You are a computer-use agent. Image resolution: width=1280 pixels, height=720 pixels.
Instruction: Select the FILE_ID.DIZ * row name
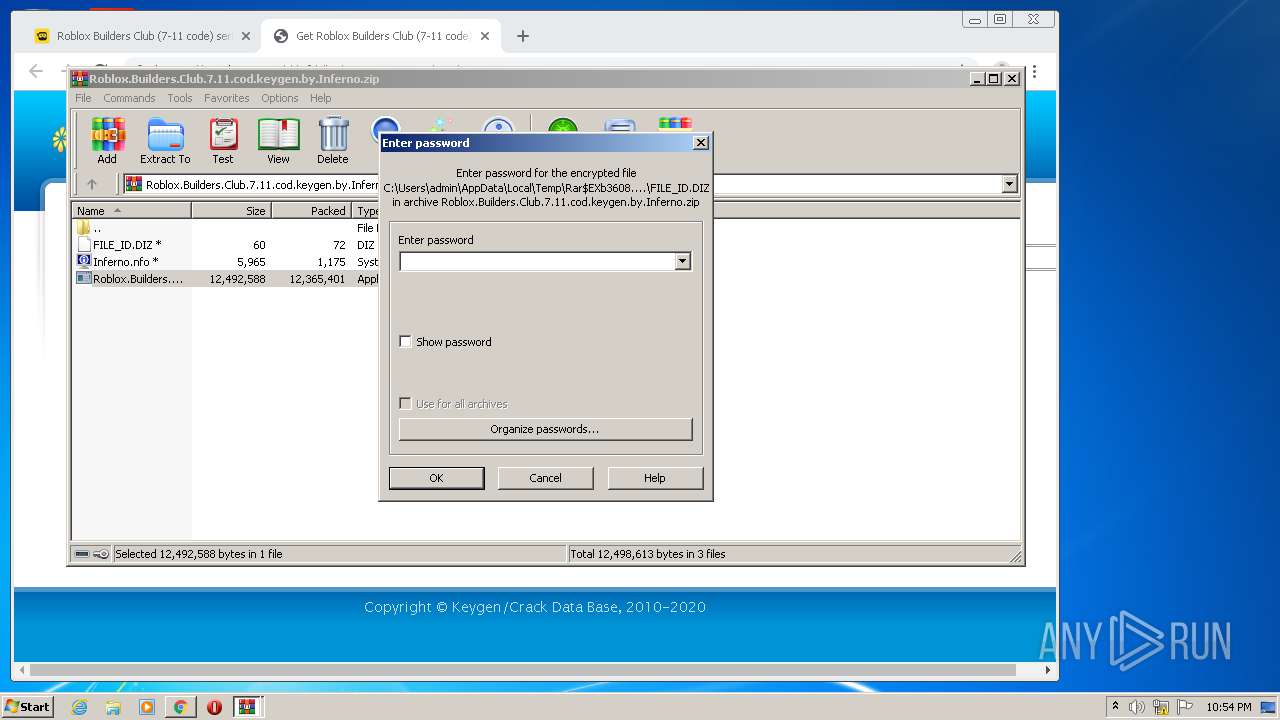[127, 245]
